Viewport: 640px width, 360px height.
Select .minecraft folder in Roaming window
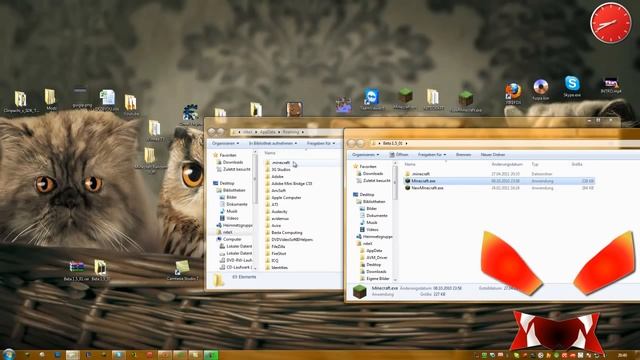point(280,162)
